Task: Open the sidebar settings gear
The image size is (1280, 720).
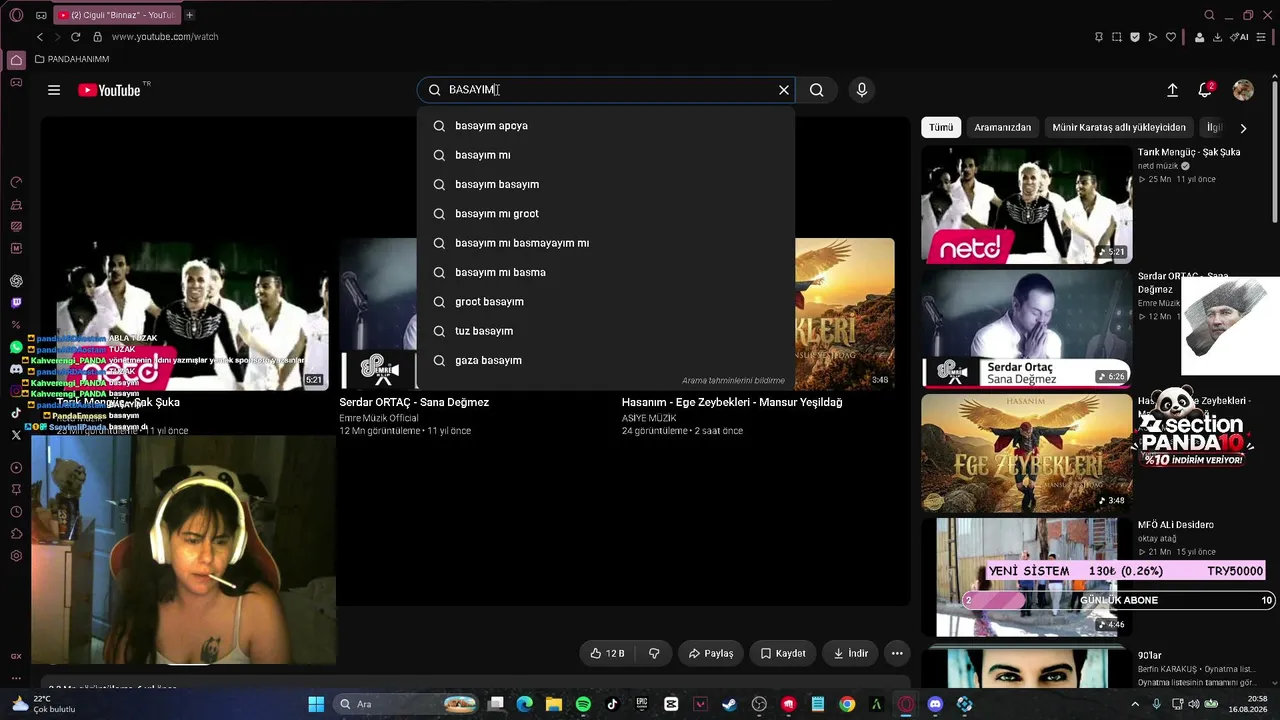Action: [x=16, y=556]
